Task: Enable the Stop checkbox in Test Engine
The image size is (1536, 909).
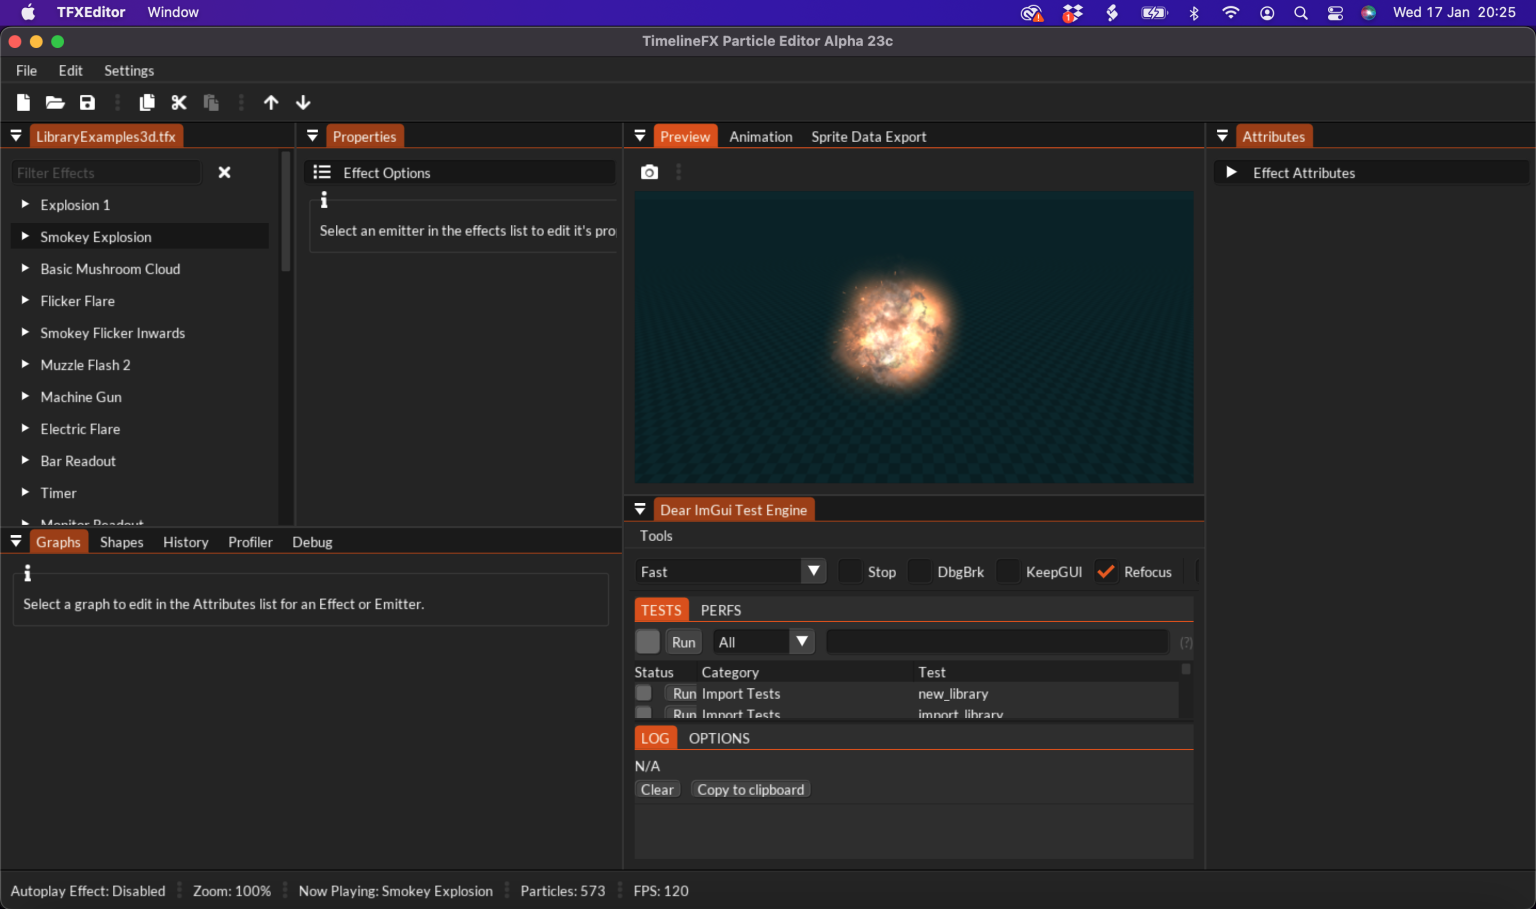Action: click(849, 571)
